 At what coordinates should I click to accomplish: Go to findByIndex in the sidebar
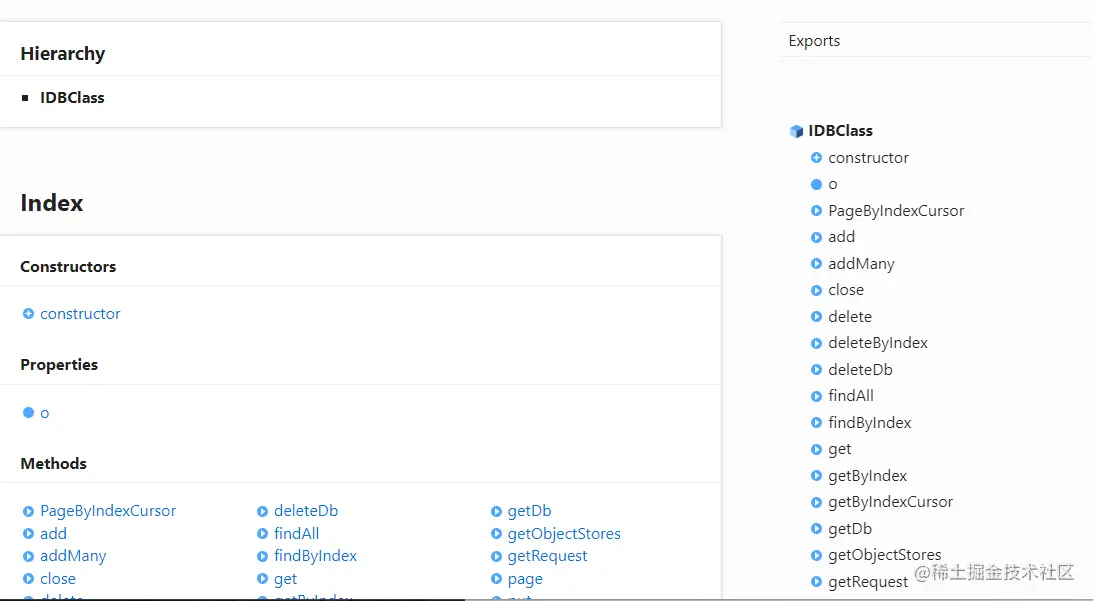coord(869,423)
